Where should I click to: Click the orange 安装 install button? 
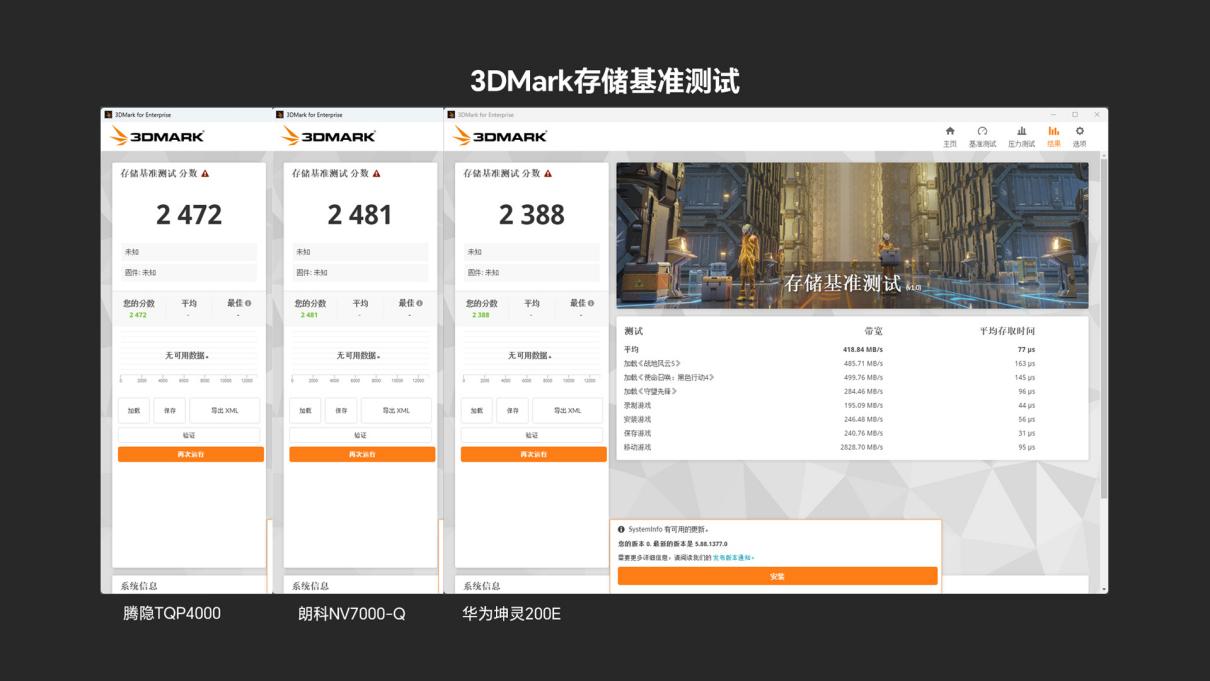[x=778, y=576]
